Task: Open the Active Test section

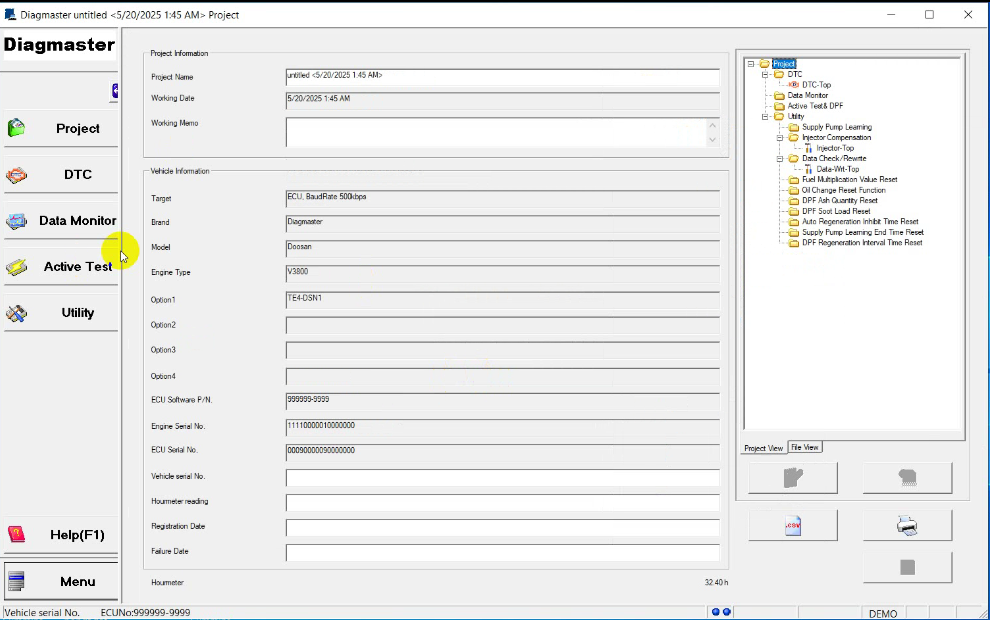Action: 60,266
